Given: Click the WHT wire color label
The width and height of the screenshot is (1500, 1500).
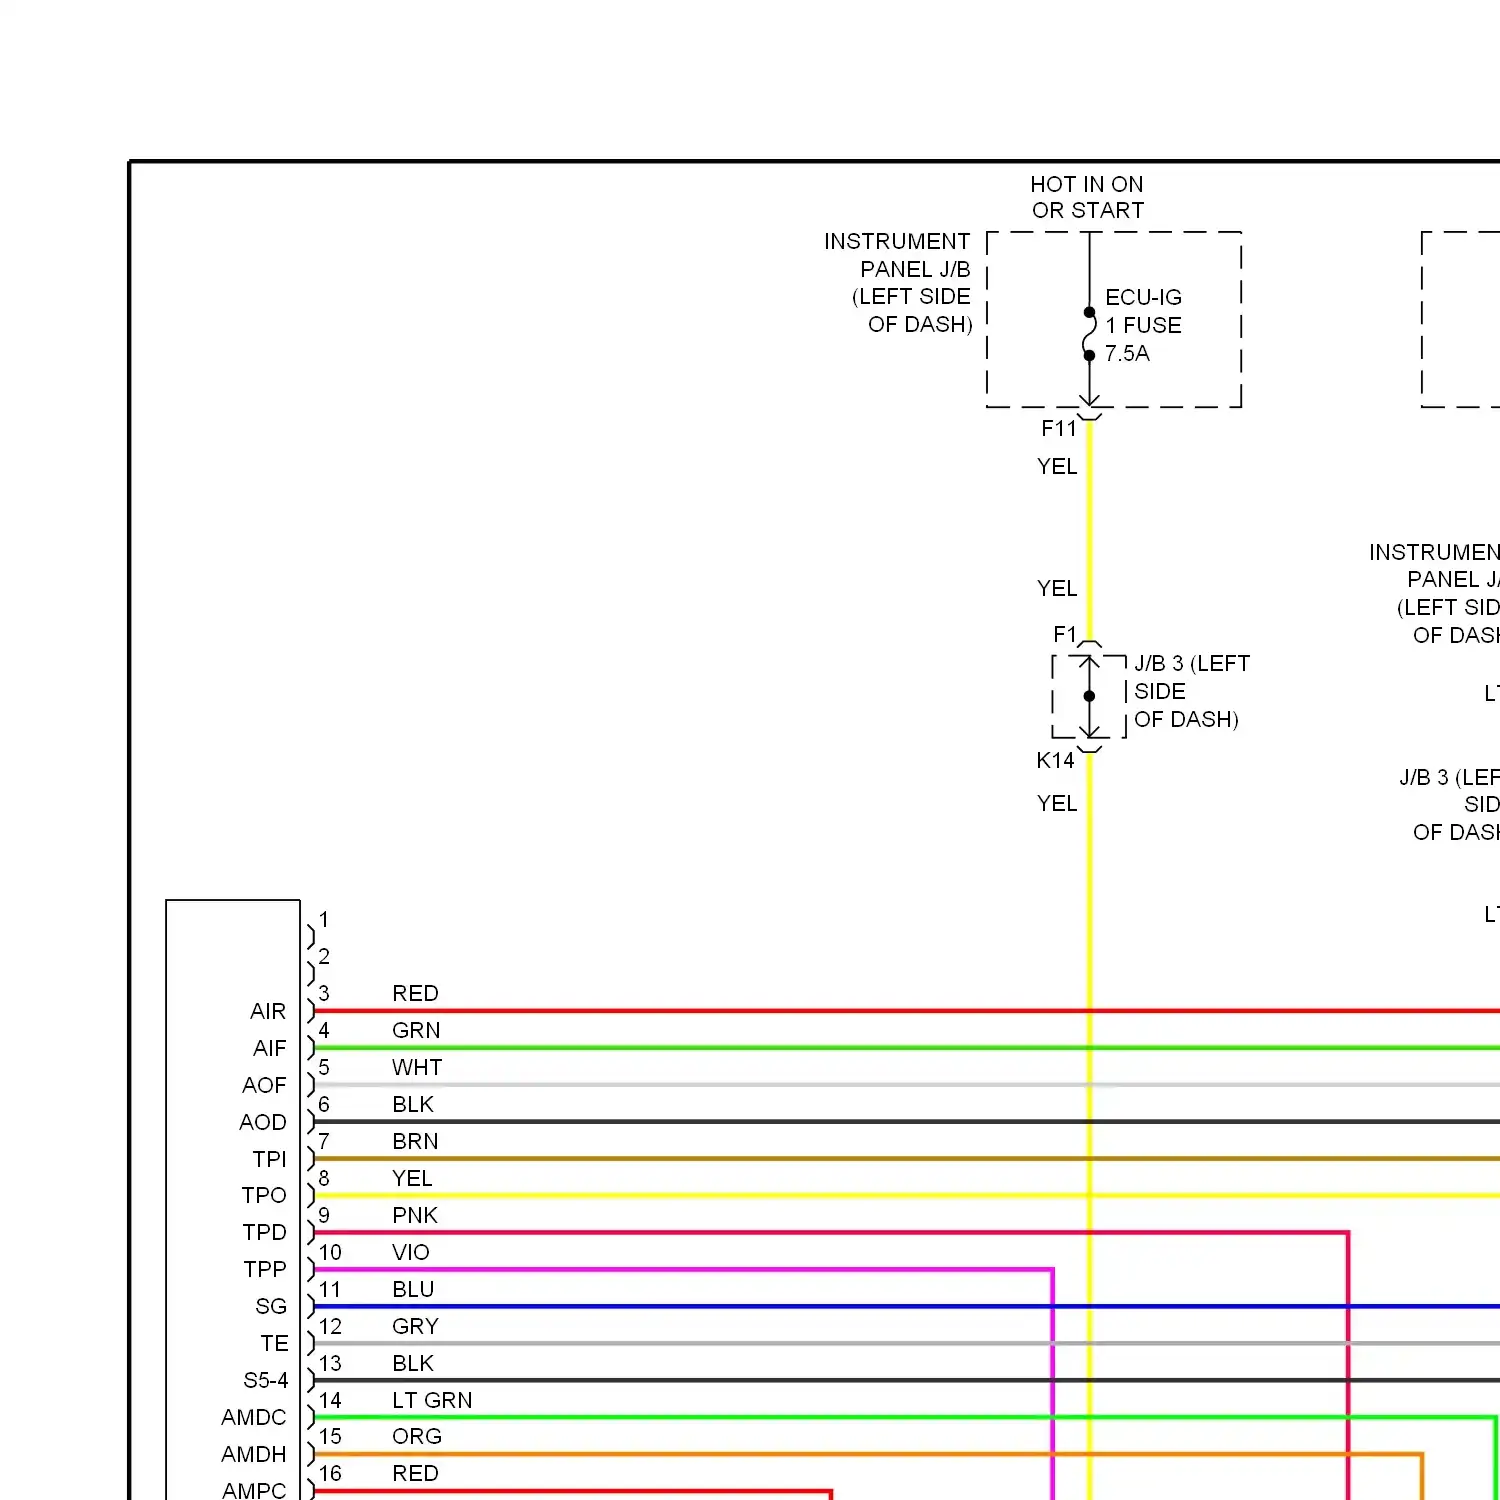Looking at the screenshot, I should (417, 1067).
